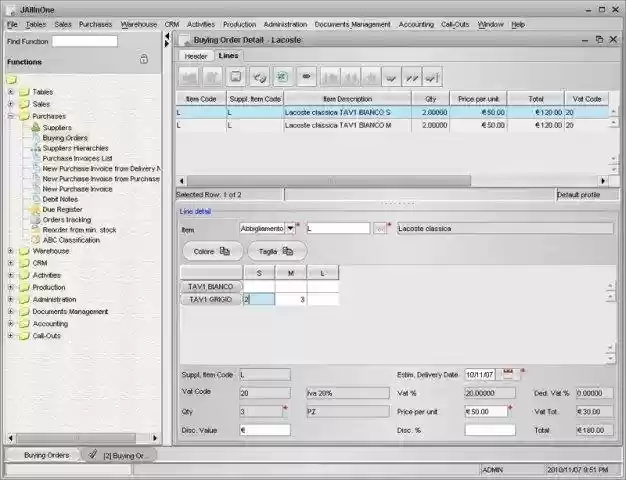Viewport: 626px width, 480px height.
Task: Open Orders tracking tree entry
Action: click(x=67, y=220)
